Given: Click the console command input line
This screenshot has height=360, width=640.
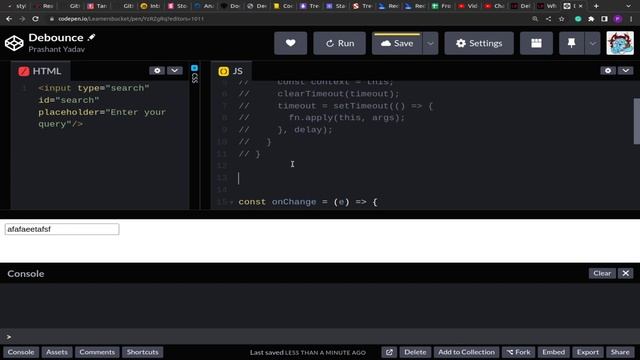Looking at the screenshot, I should pyautogui.click(x=320, y=337).
